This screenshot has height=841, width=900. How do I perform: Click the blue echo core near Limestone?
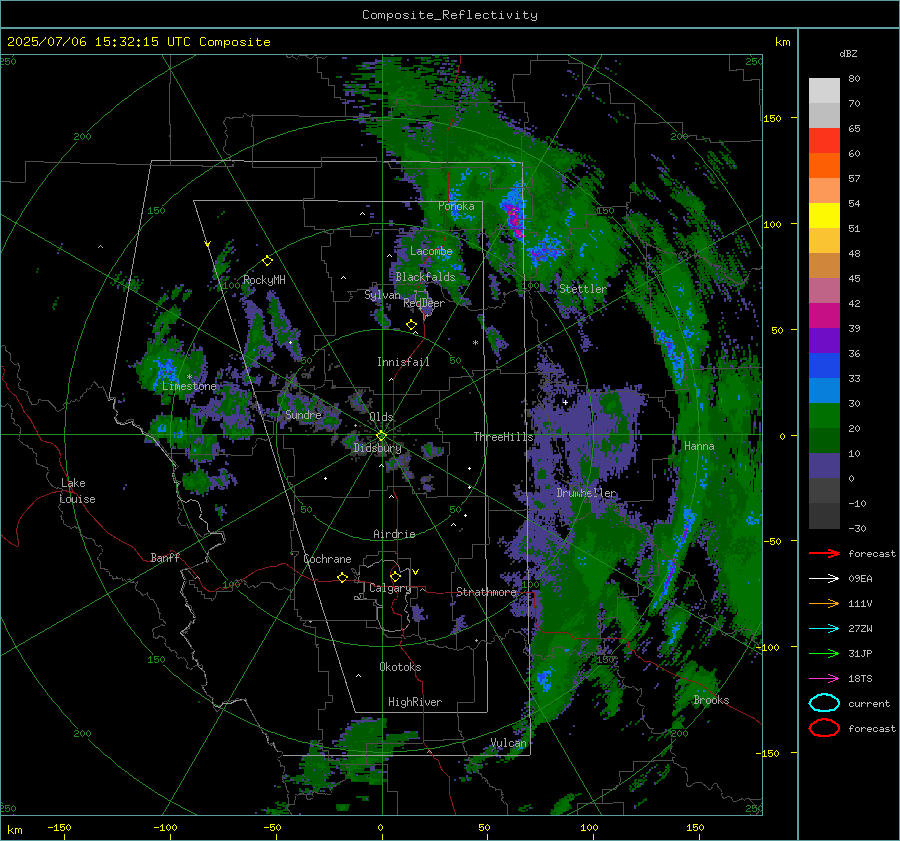165,367
